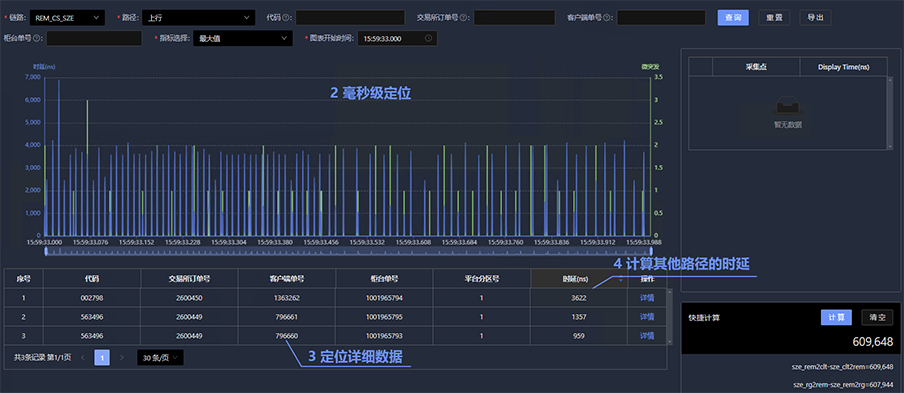Open time picker via clock icon

(428, 39)
